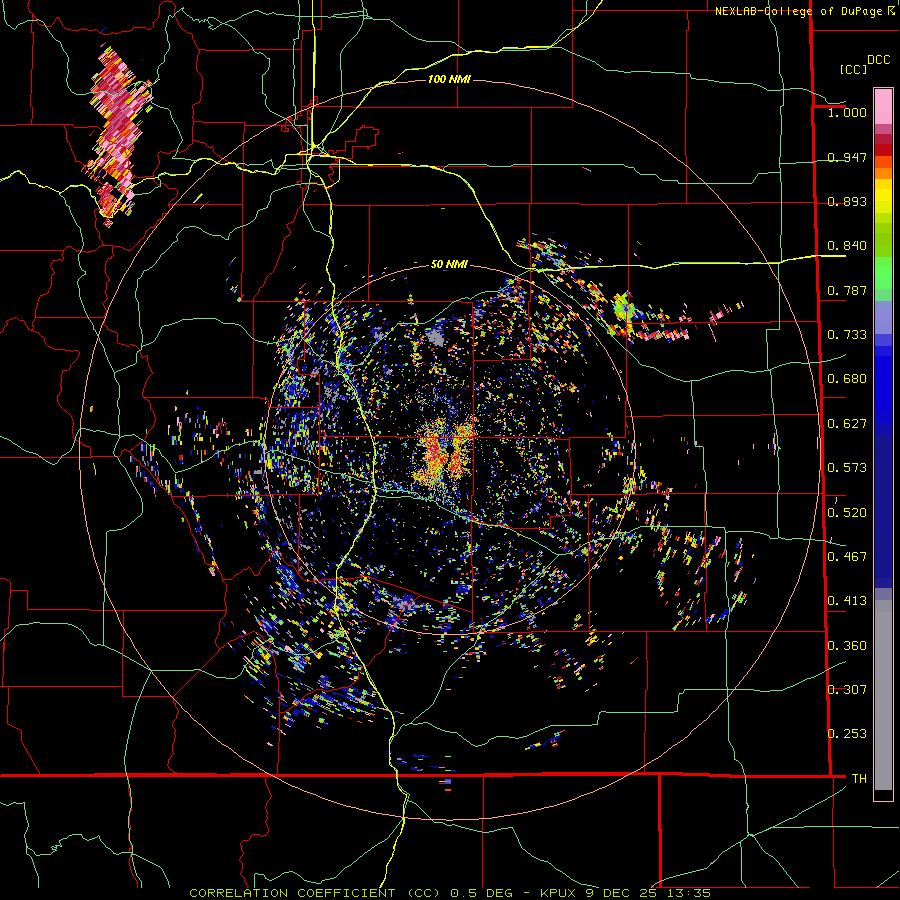Screen dimensions: 900x900
Task: Click the NEXLAB-College of DuPage header text
Action: 798,11
